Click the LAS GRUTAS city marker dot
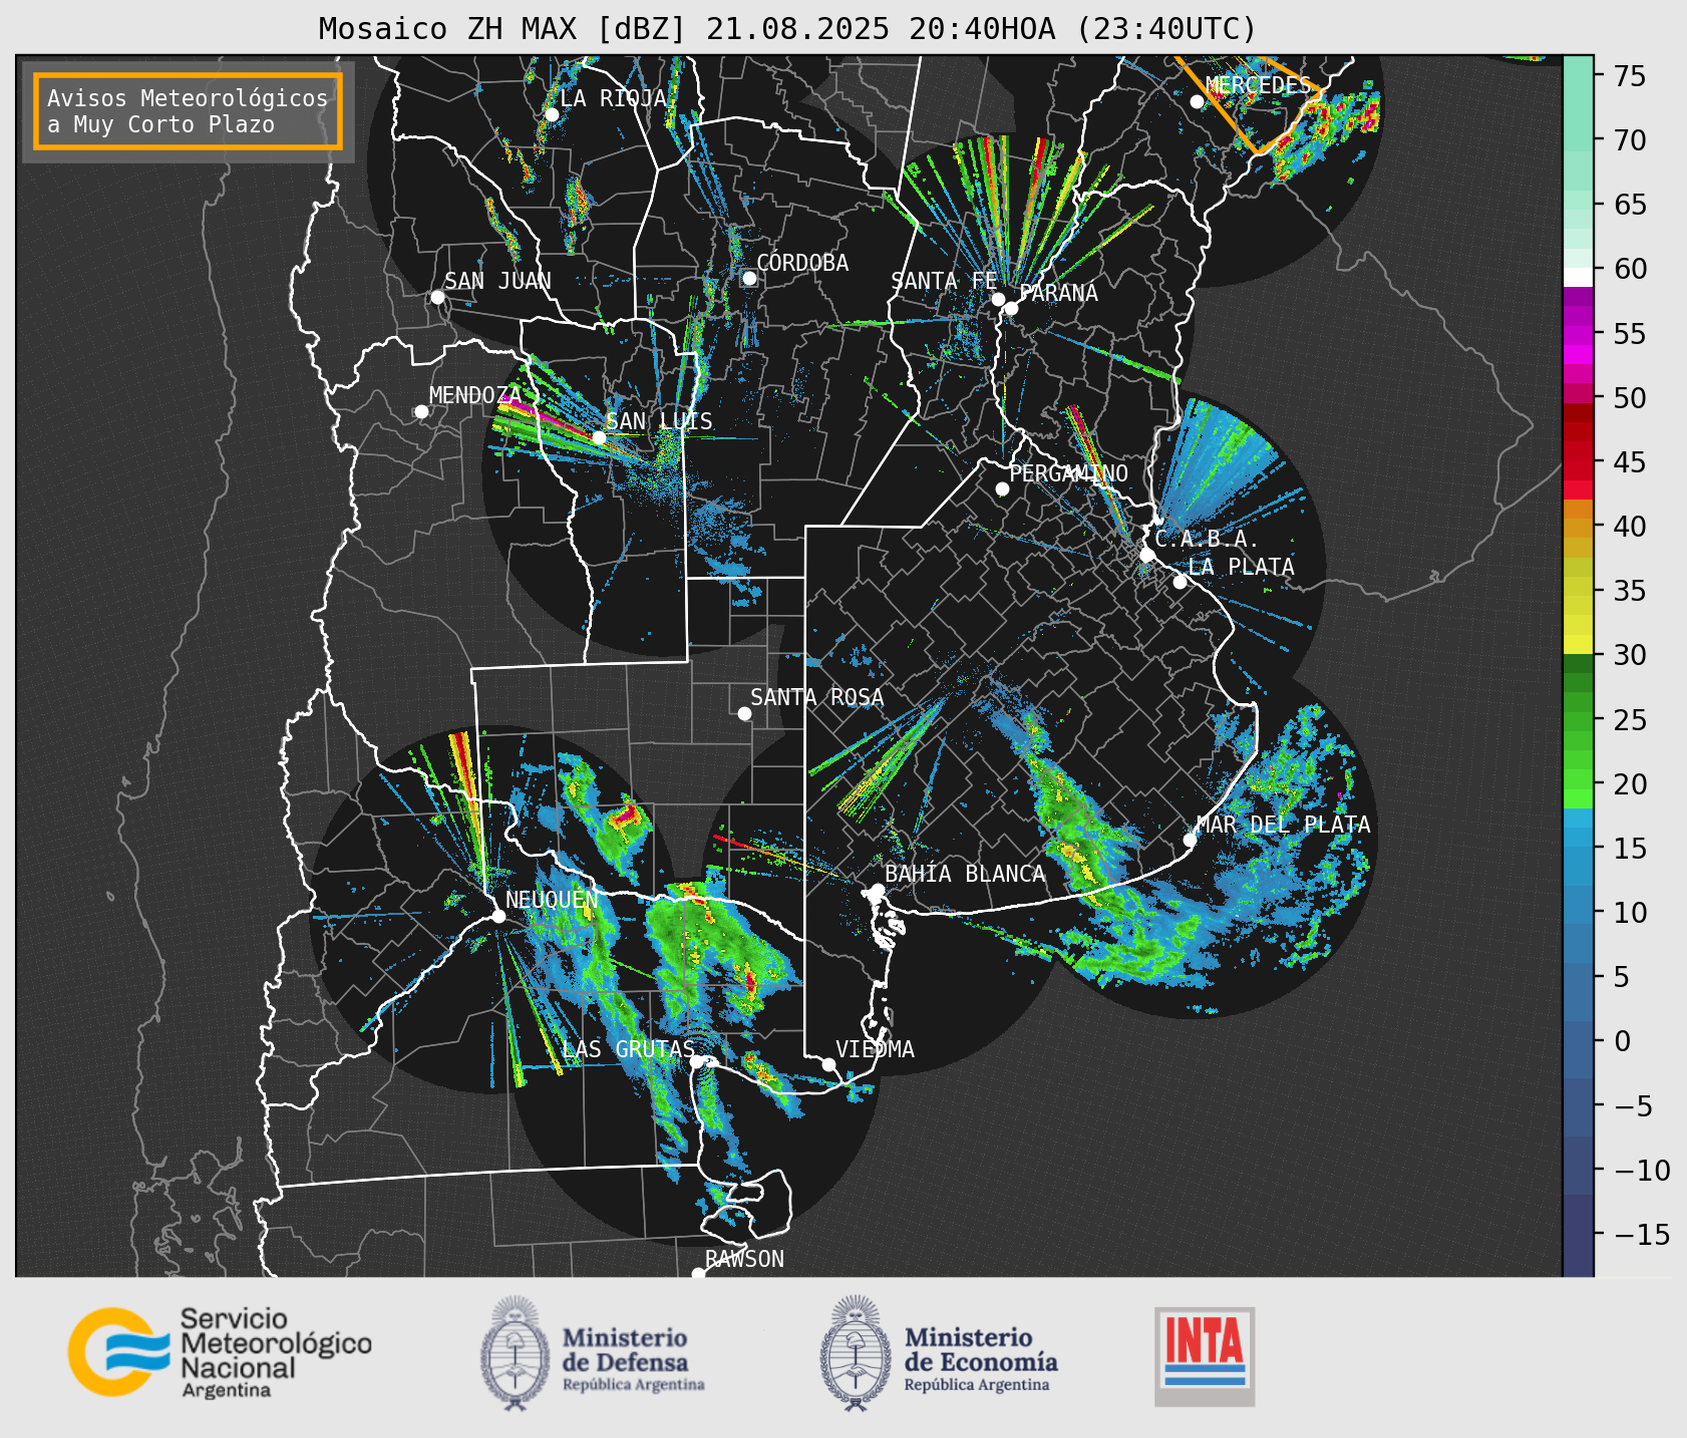The width and height of the screenshot is (1687, 1438). (x=697, y=1062)
